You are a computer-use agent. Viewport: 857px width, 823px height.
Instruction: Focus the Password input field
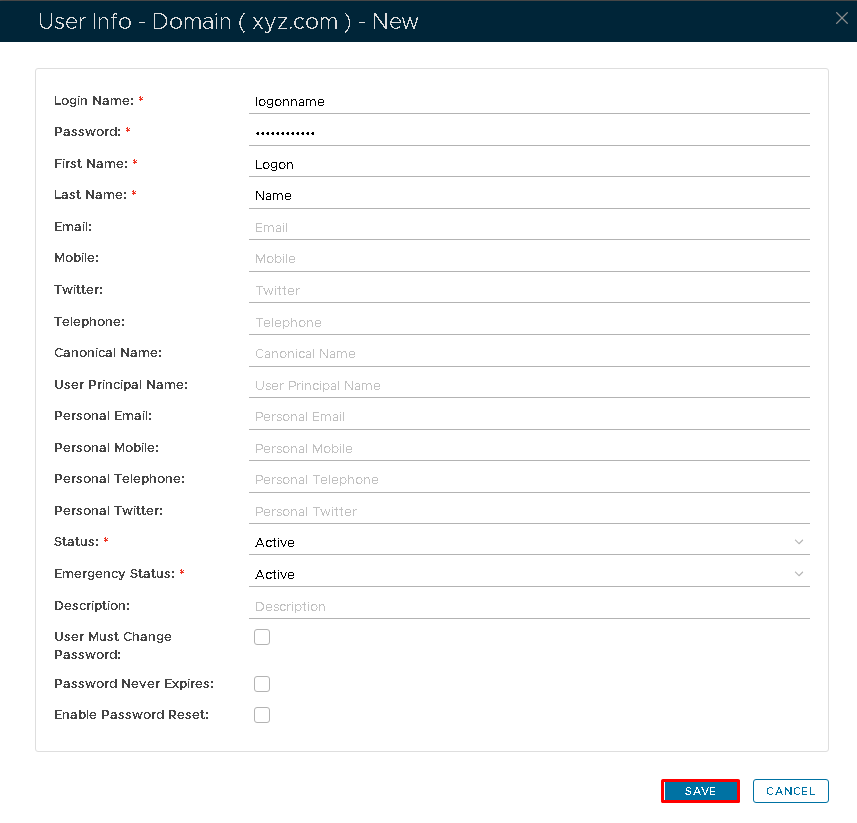pyautogui.click(x=529, y=132)
